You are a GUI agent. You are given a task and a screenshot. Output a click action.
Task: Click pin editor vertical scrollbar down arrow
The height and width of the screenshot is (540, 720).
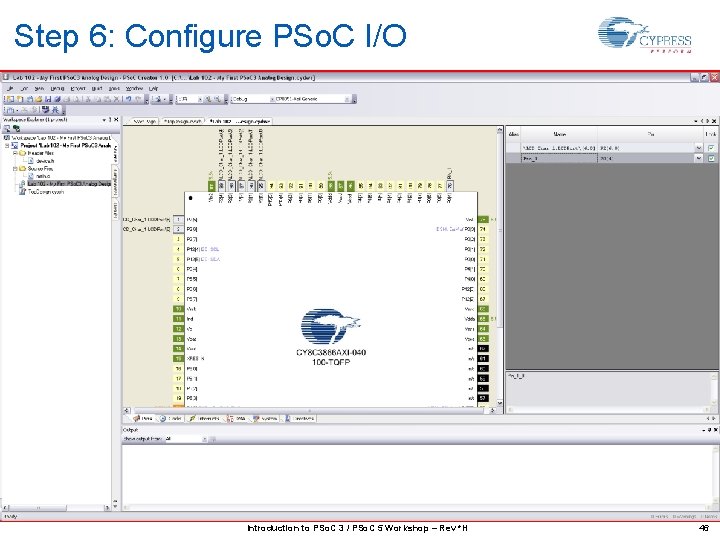[x=500, y=403]
